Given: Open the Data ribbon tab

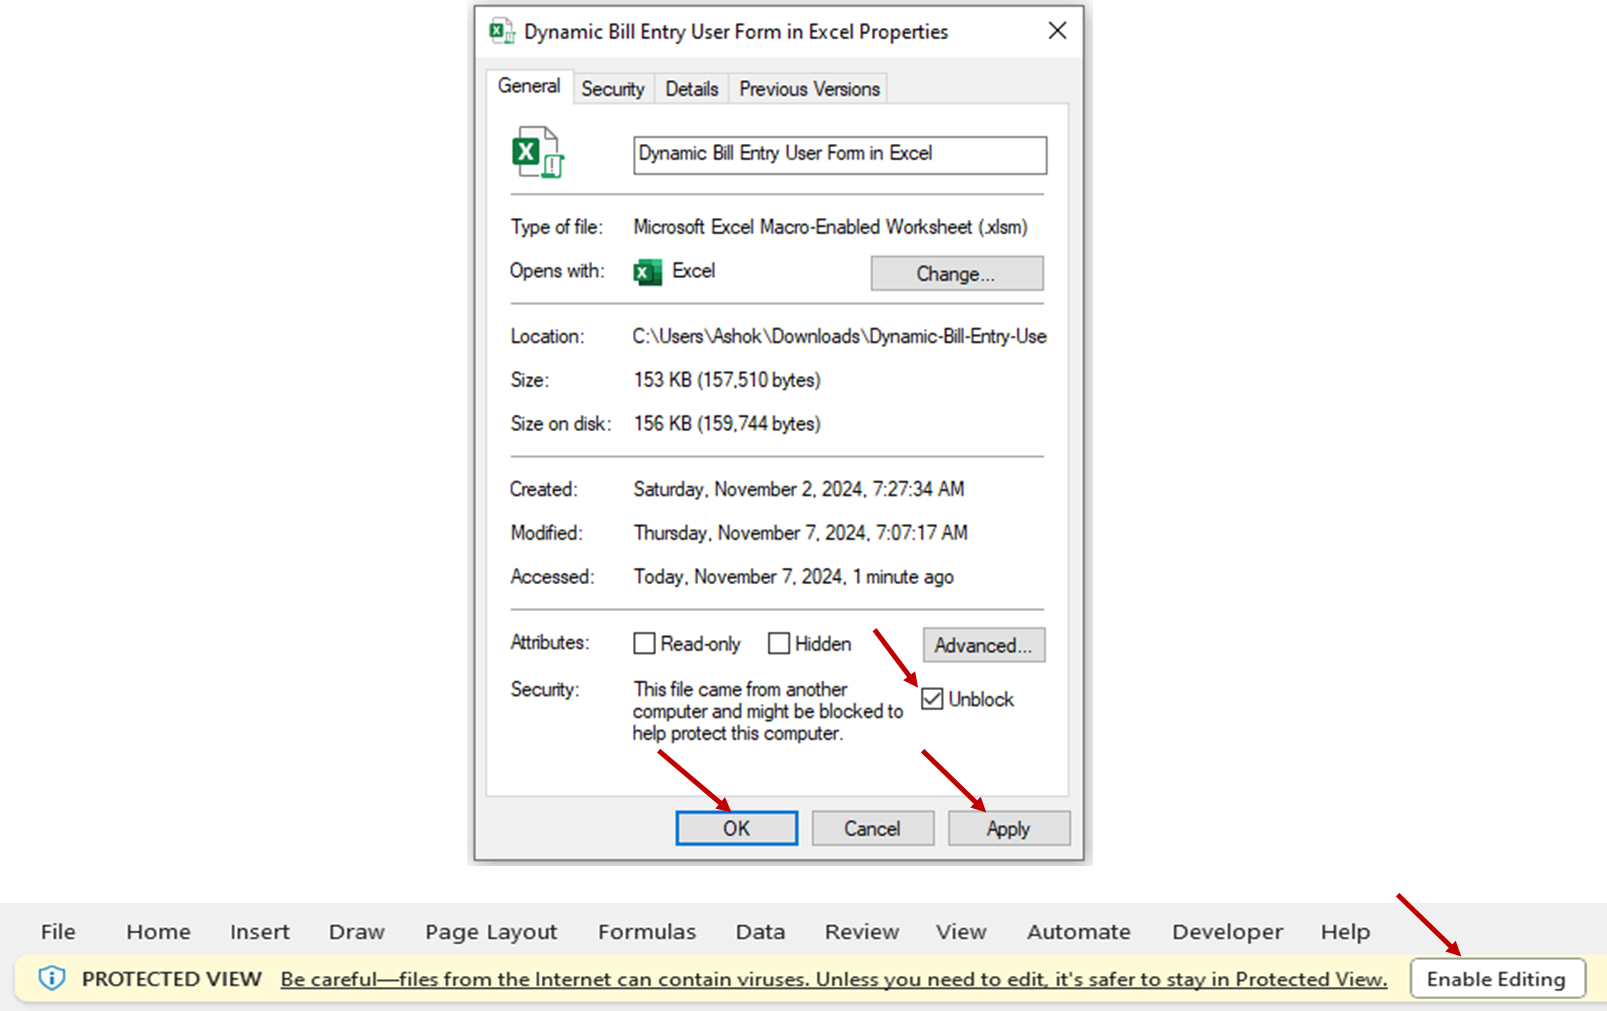Looking at the screenshot, I should [760, 931].
